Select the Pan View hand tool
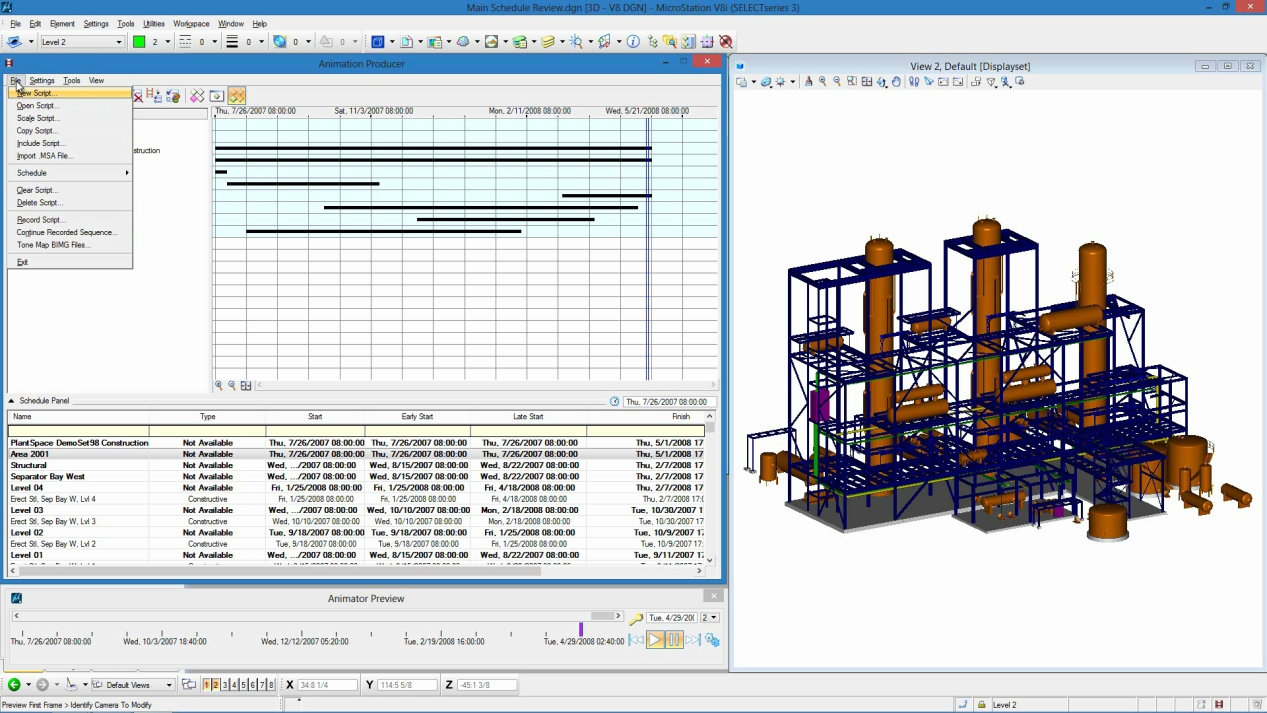Screen dimensions: 1267x713 896,82
